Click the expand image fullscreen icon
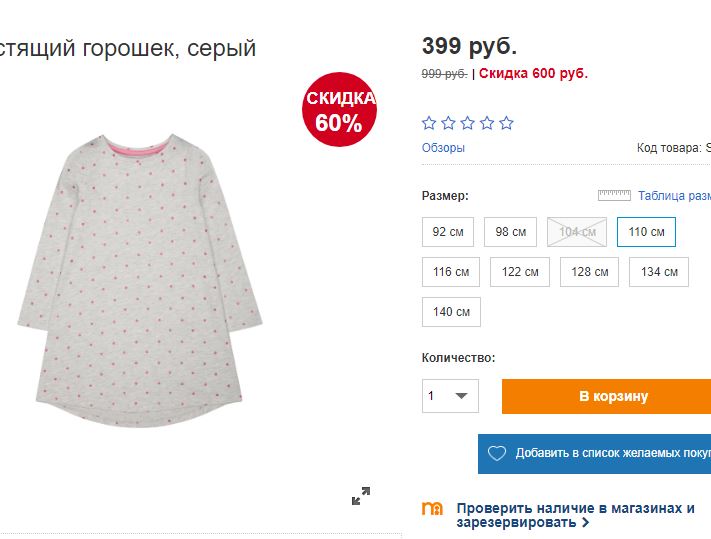This screenshot has width=711, height=539. 361,496
